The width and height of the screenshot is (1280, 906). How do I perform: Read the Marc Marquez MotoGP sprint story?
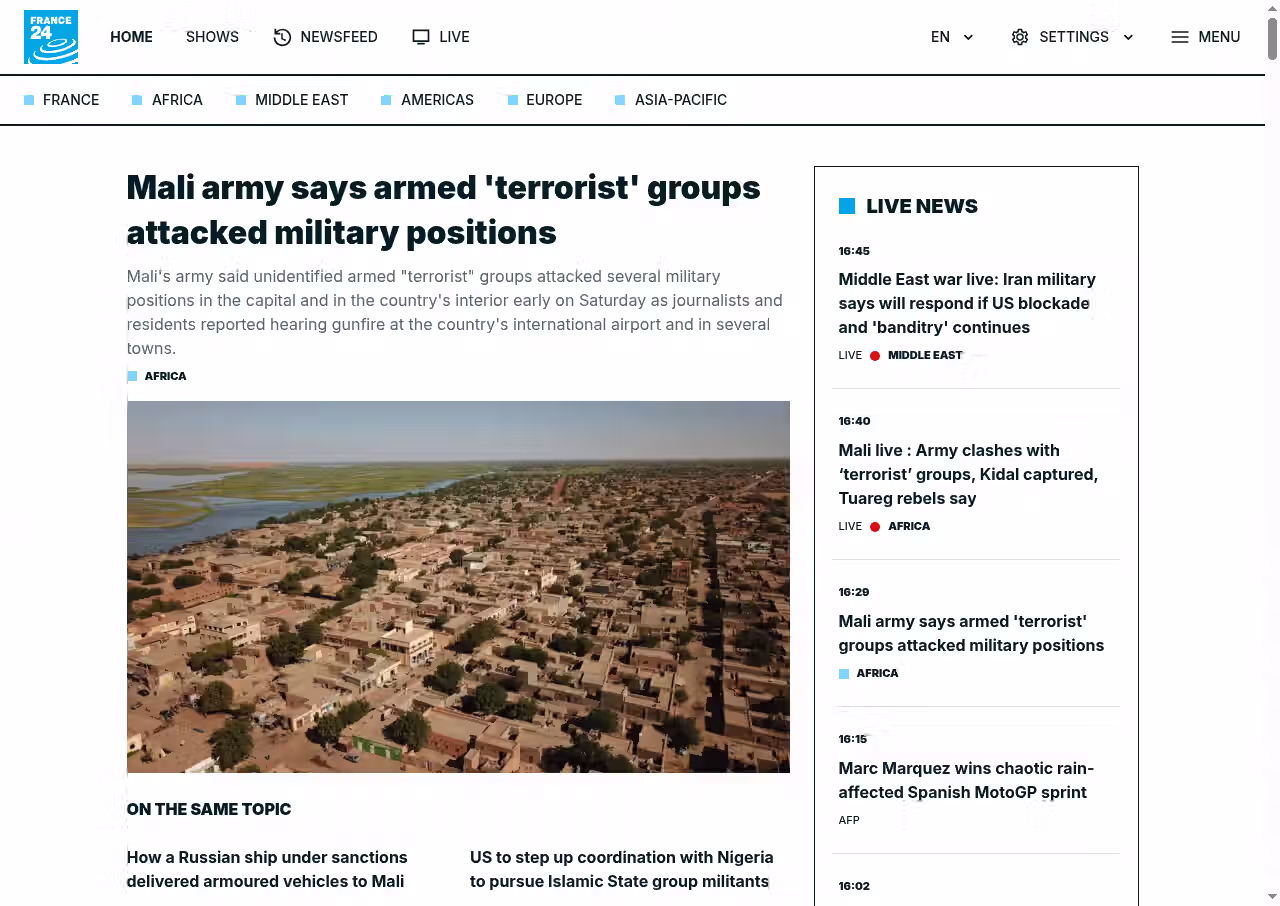point(965,780)
